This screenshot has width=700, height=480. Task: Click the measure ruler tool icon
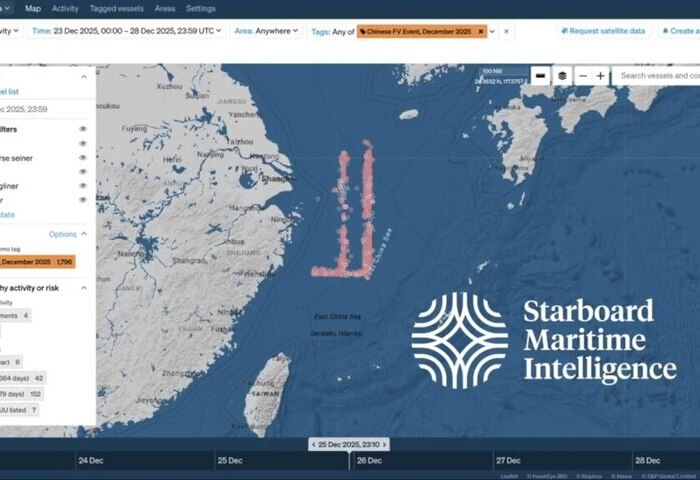[x=540, y=76]
